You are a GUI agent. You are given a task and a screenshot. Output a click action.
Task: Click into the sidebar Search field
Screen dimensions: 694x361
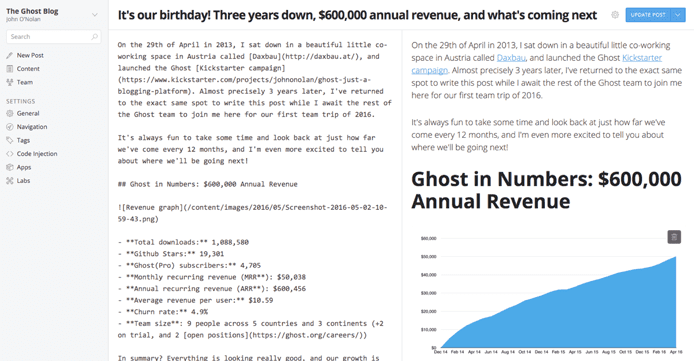pyautogui.click(x=54, y=37)
